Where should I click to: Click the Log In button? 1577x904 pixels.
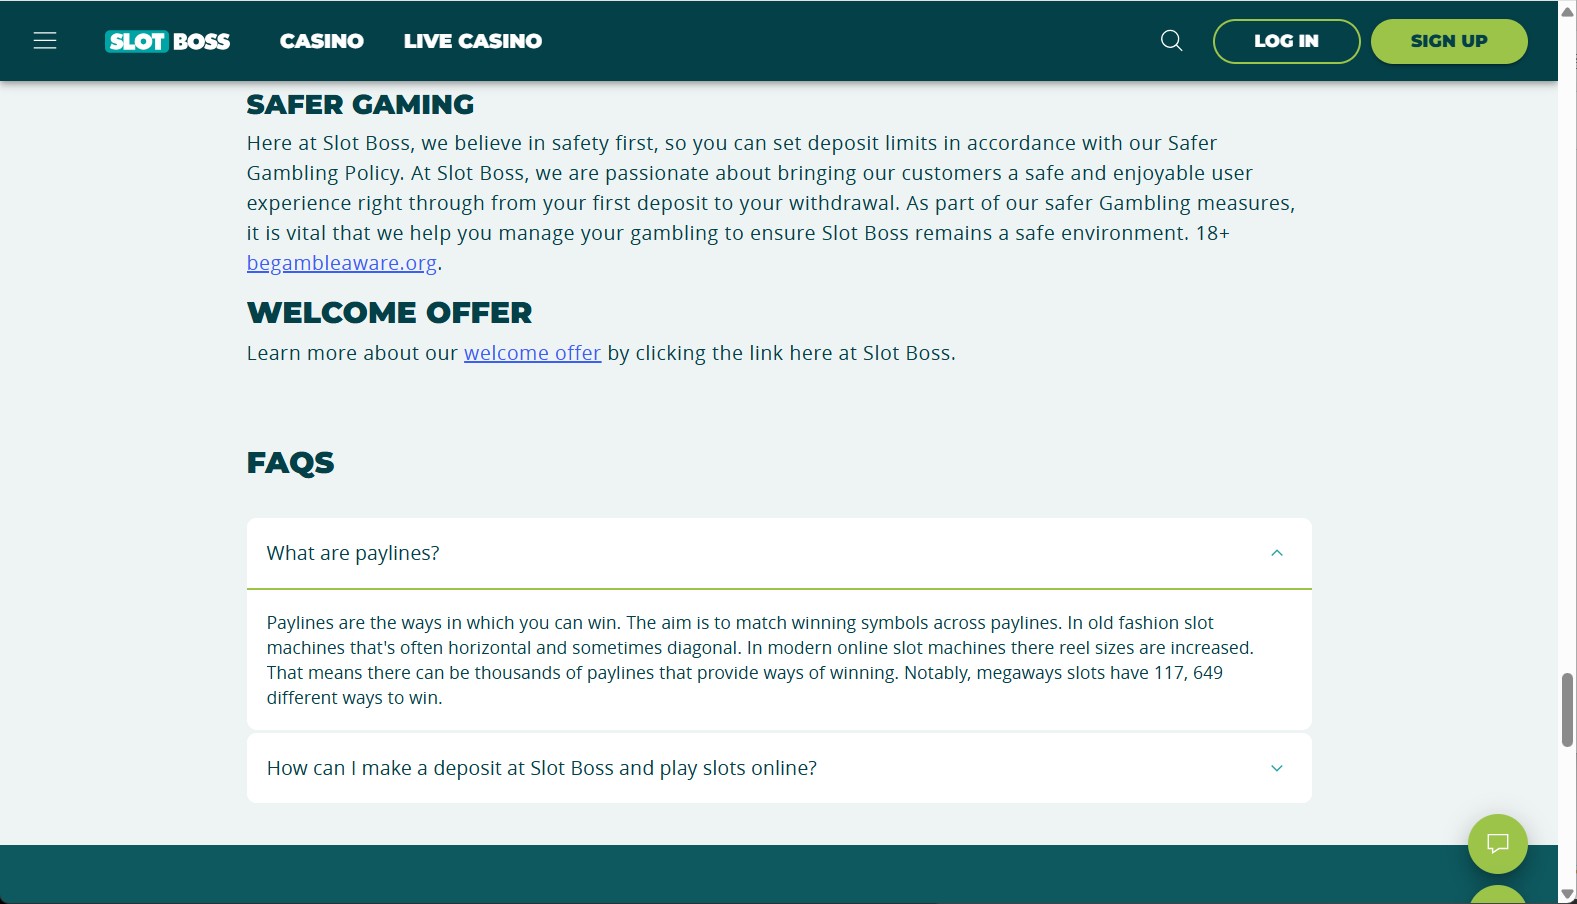(1286, 41)
